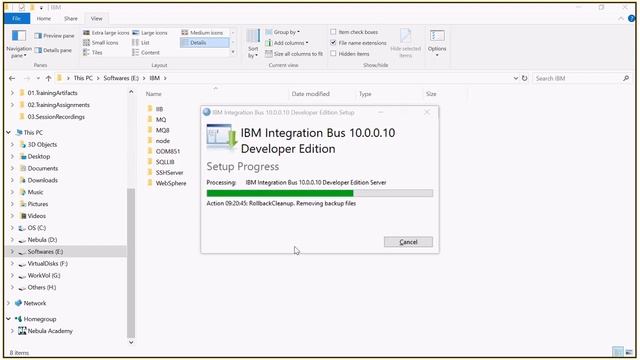Open VirtualDisks (F:) drive

(47, 264)
